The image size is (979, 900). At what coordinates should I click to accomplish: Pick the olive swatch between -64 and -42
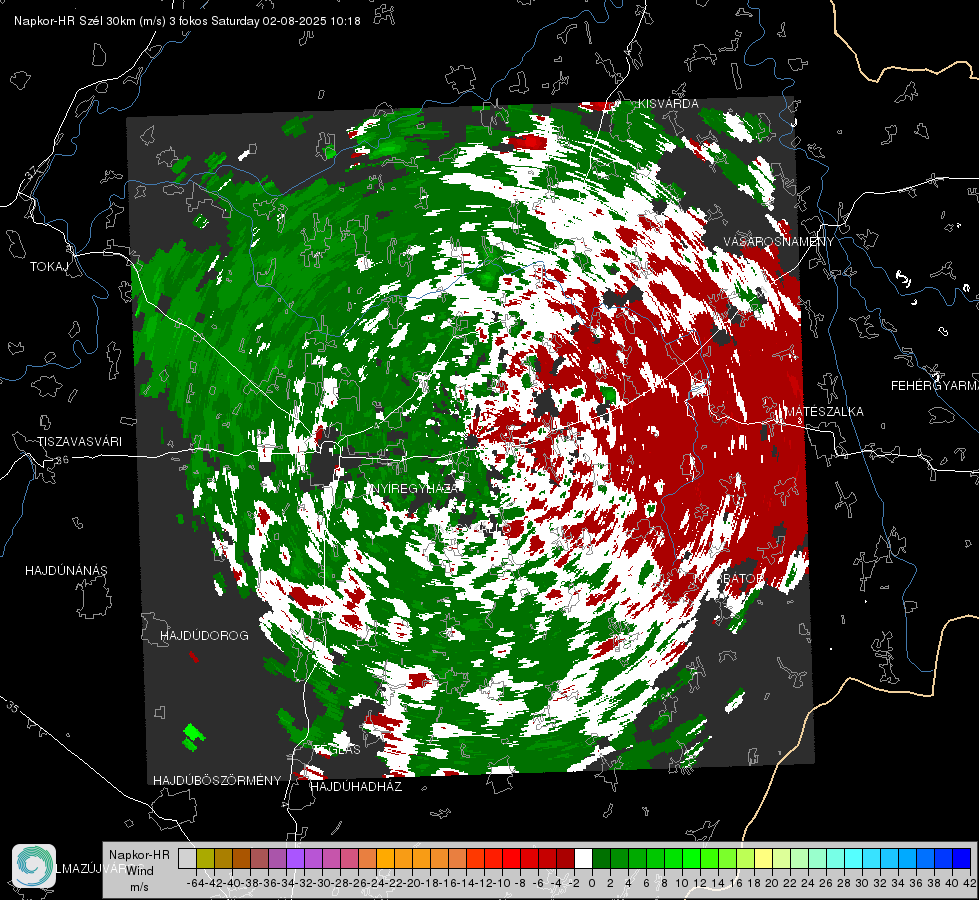pos(205,858)
